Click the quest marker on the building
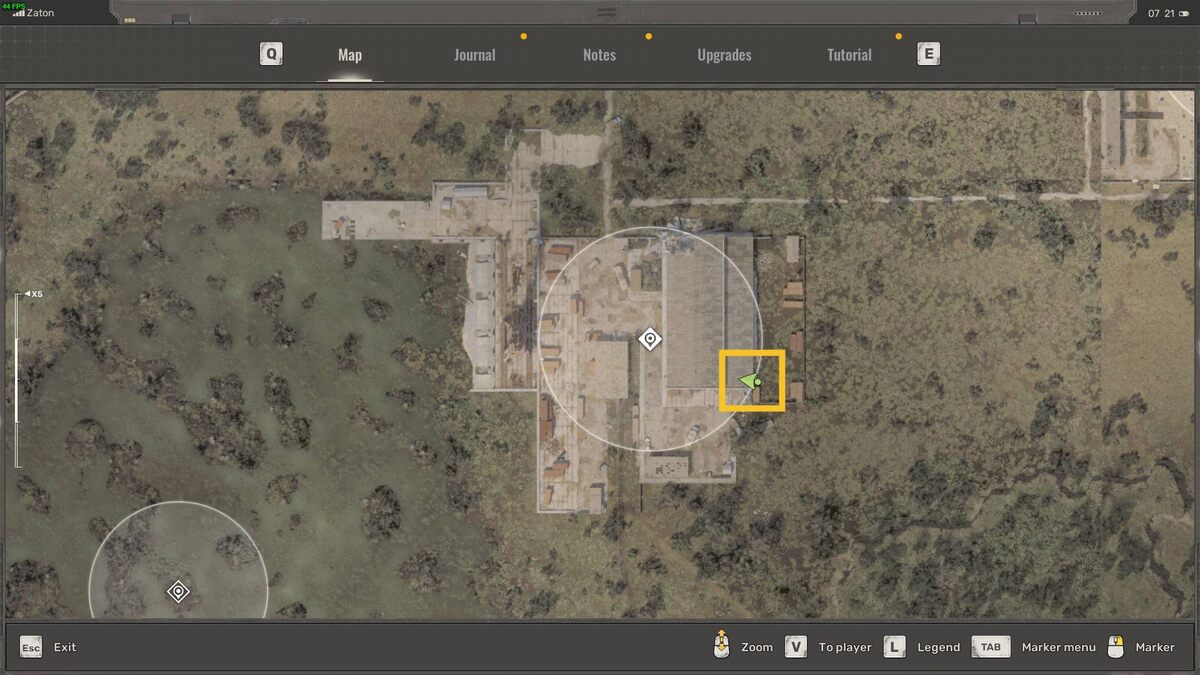The height and width of the screenshot is (675, 1200). [x=650, y=340]
